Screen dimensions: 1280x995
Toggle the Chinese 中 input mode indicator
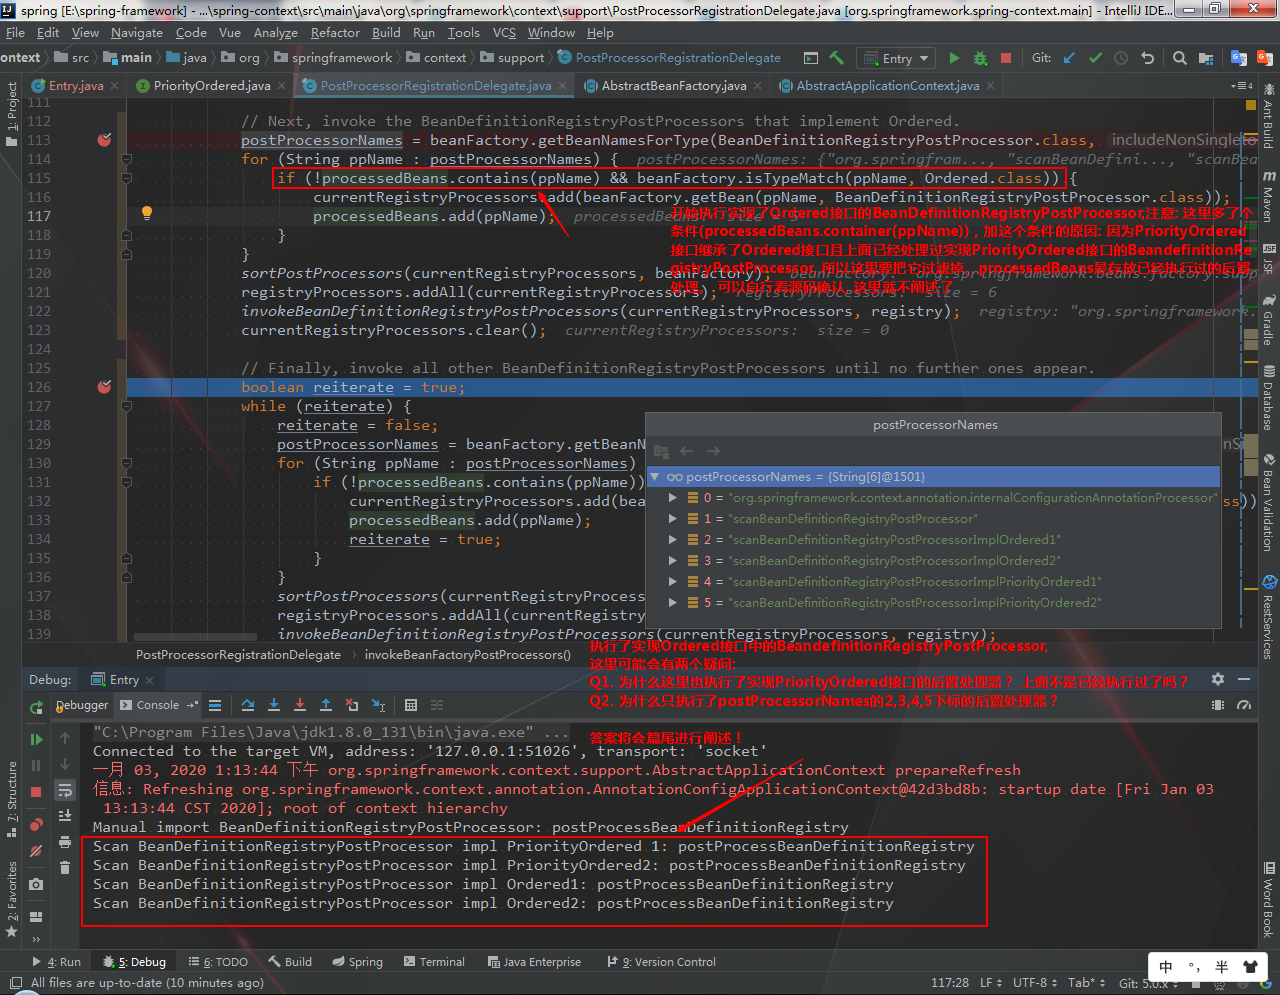tap(1166, 967)
